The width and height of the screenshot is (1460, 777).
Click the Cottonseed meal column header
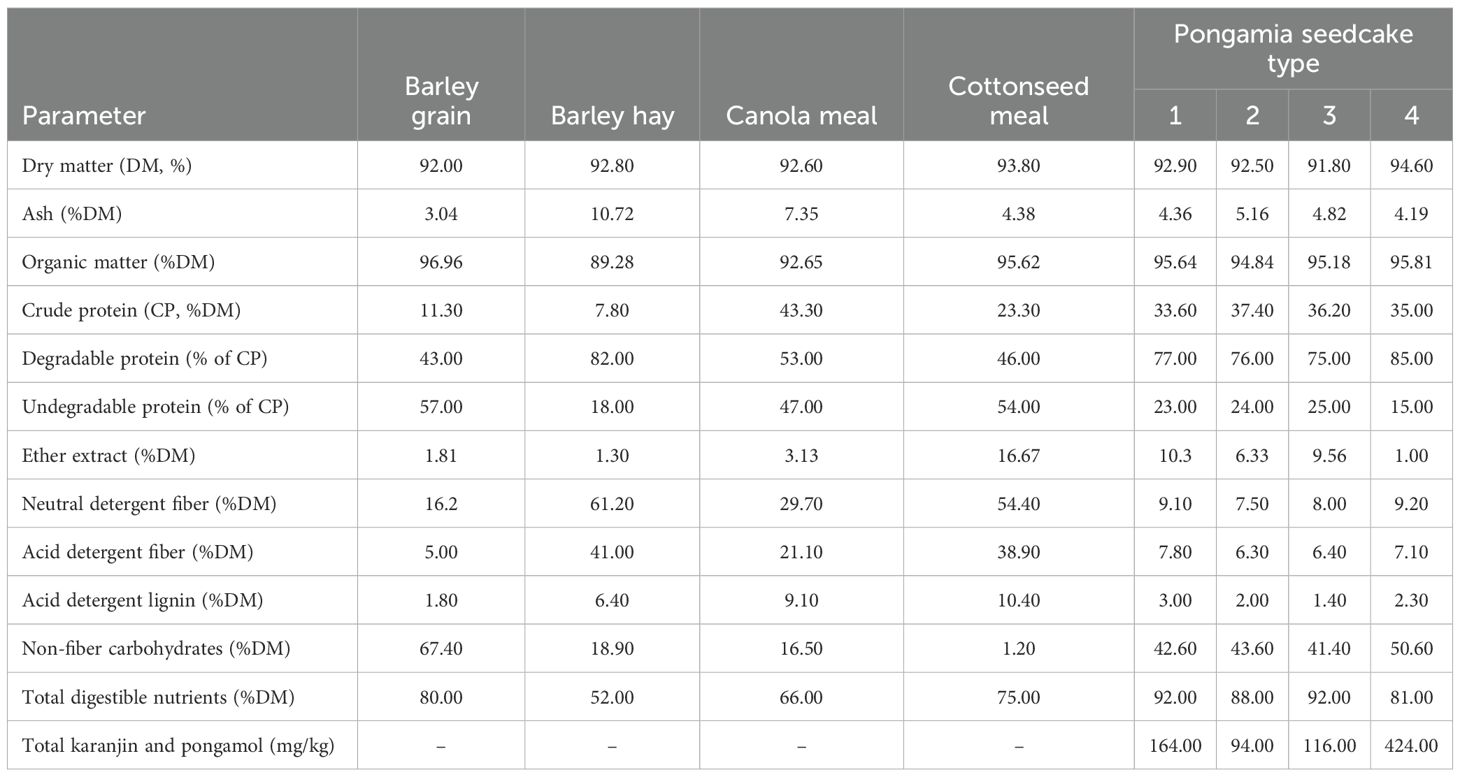tap(1018, 100)
